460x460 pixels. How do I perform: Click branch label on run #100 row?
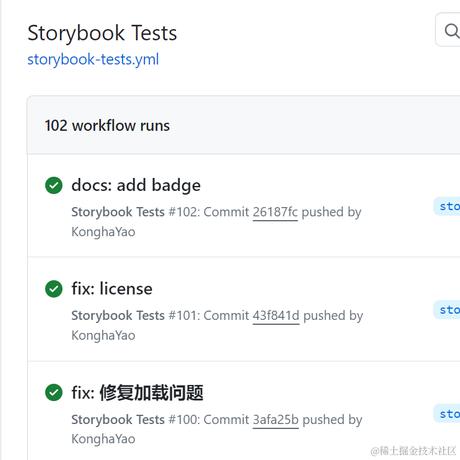pyautogui.click(x=447, y=414)
